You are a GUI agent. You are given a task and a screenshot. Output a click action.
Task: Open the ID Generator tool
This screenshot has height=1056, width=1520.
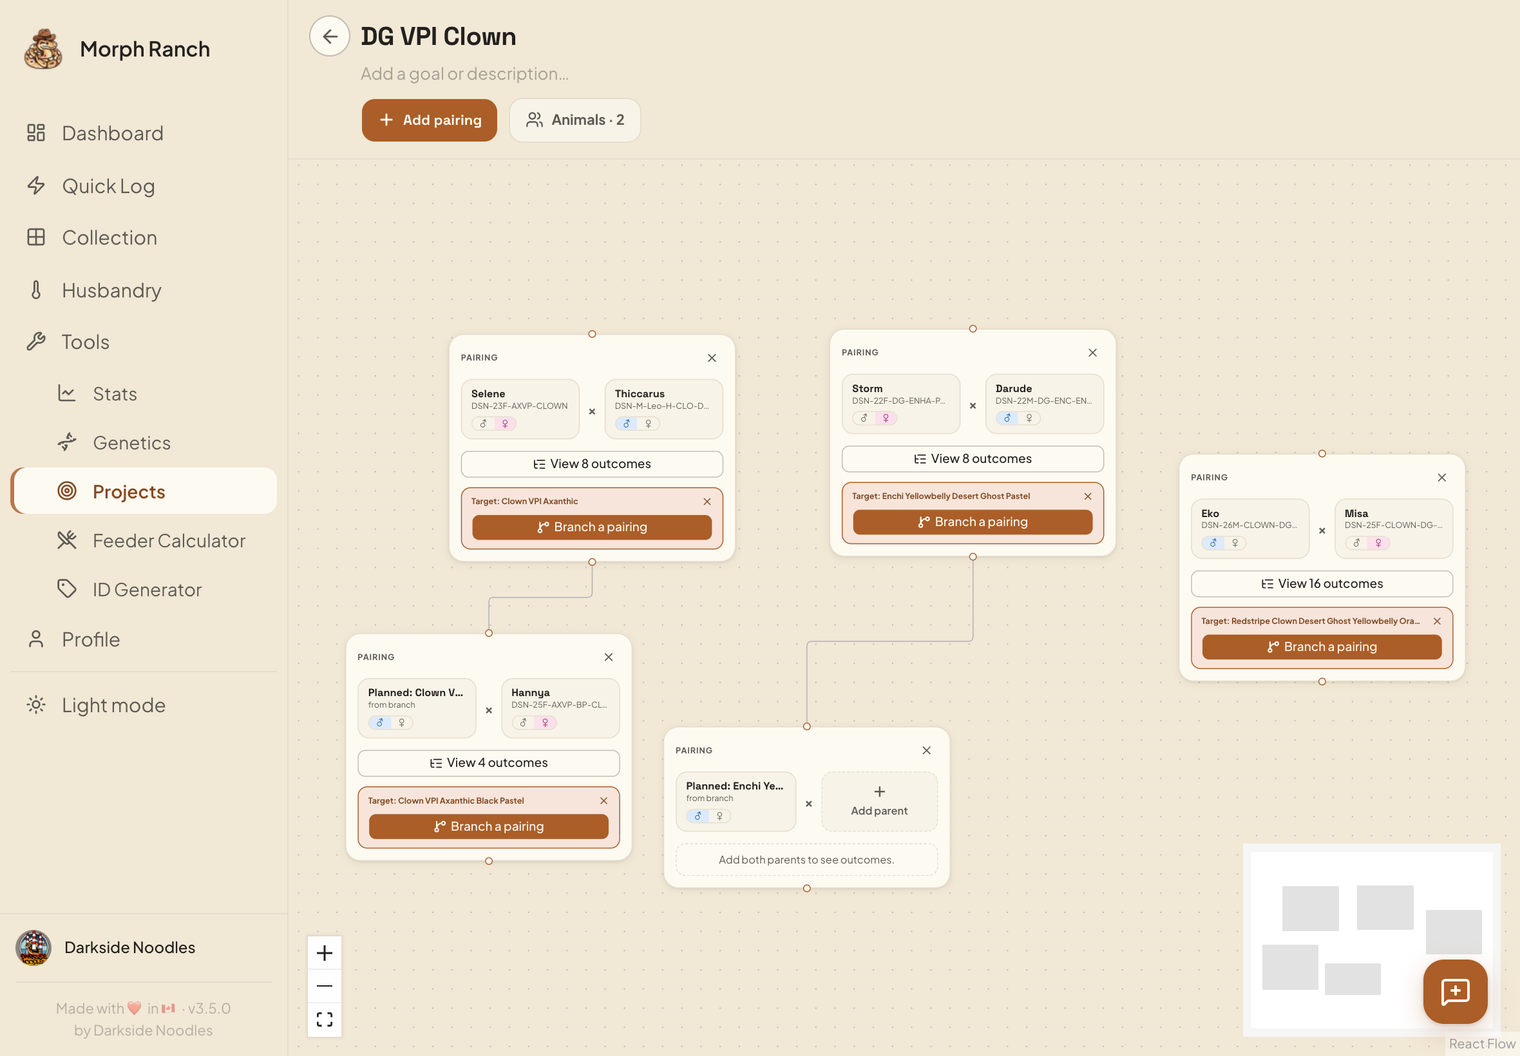coord(143,590)
